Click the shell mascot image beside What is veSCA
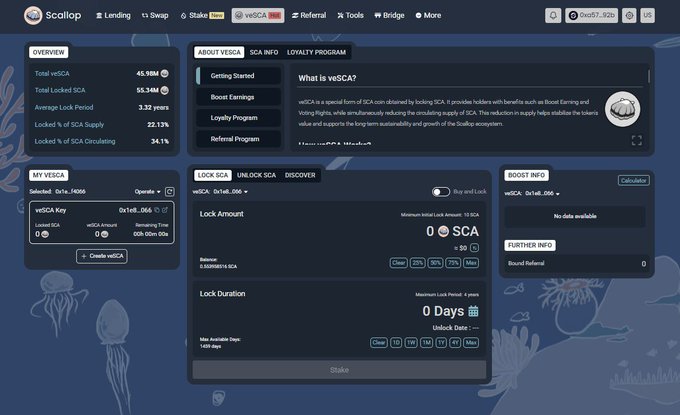This screenshot has width=680, height=415. [622, 109]
